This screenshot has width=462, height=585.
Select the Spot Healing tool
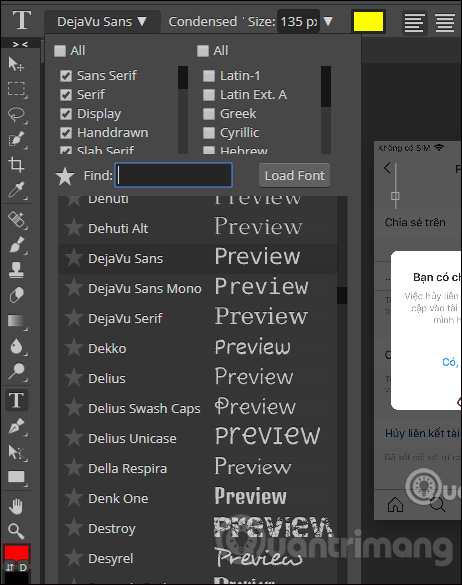click(17, 219)
